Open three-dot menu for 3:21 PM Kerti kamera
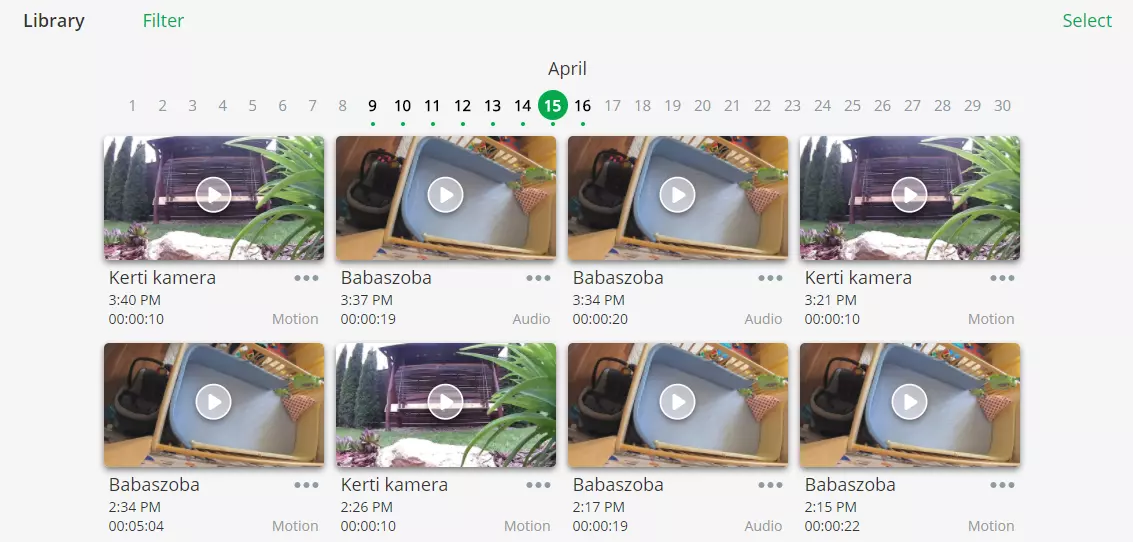Viewport: 1133px width, 542px height. point(1002,278)
